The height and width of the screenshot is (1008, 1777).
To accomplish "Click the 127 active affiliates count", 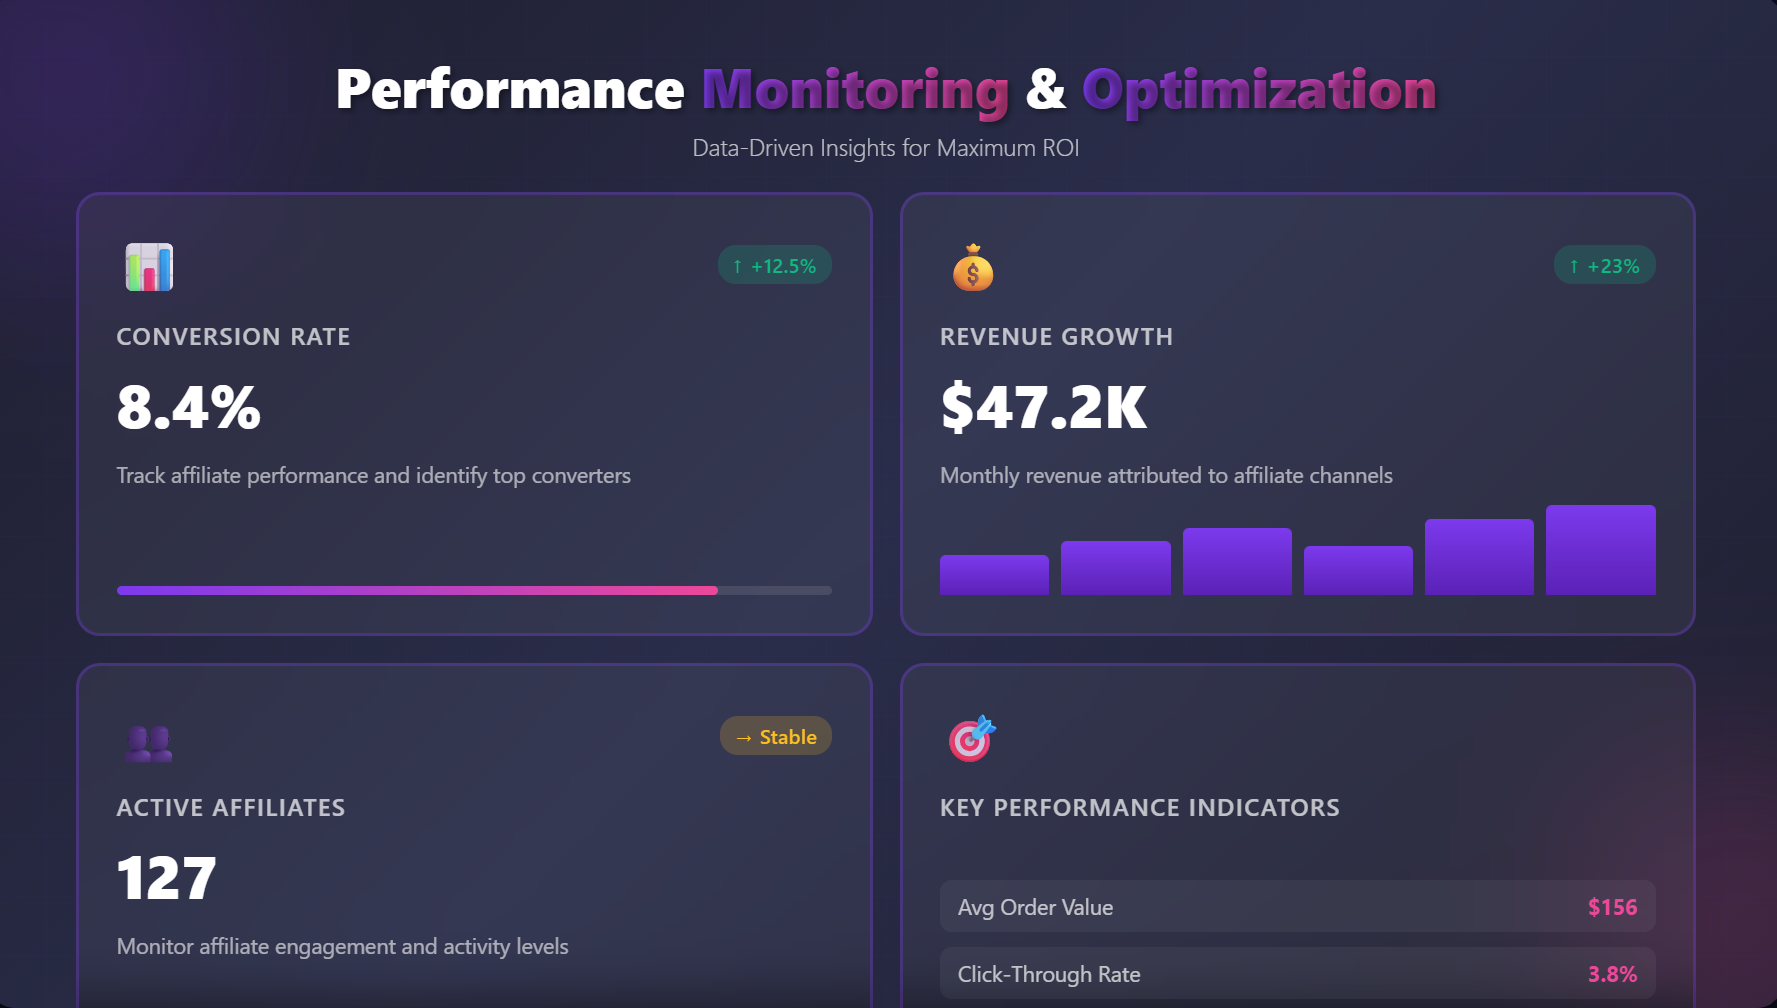I will (167, 879).
